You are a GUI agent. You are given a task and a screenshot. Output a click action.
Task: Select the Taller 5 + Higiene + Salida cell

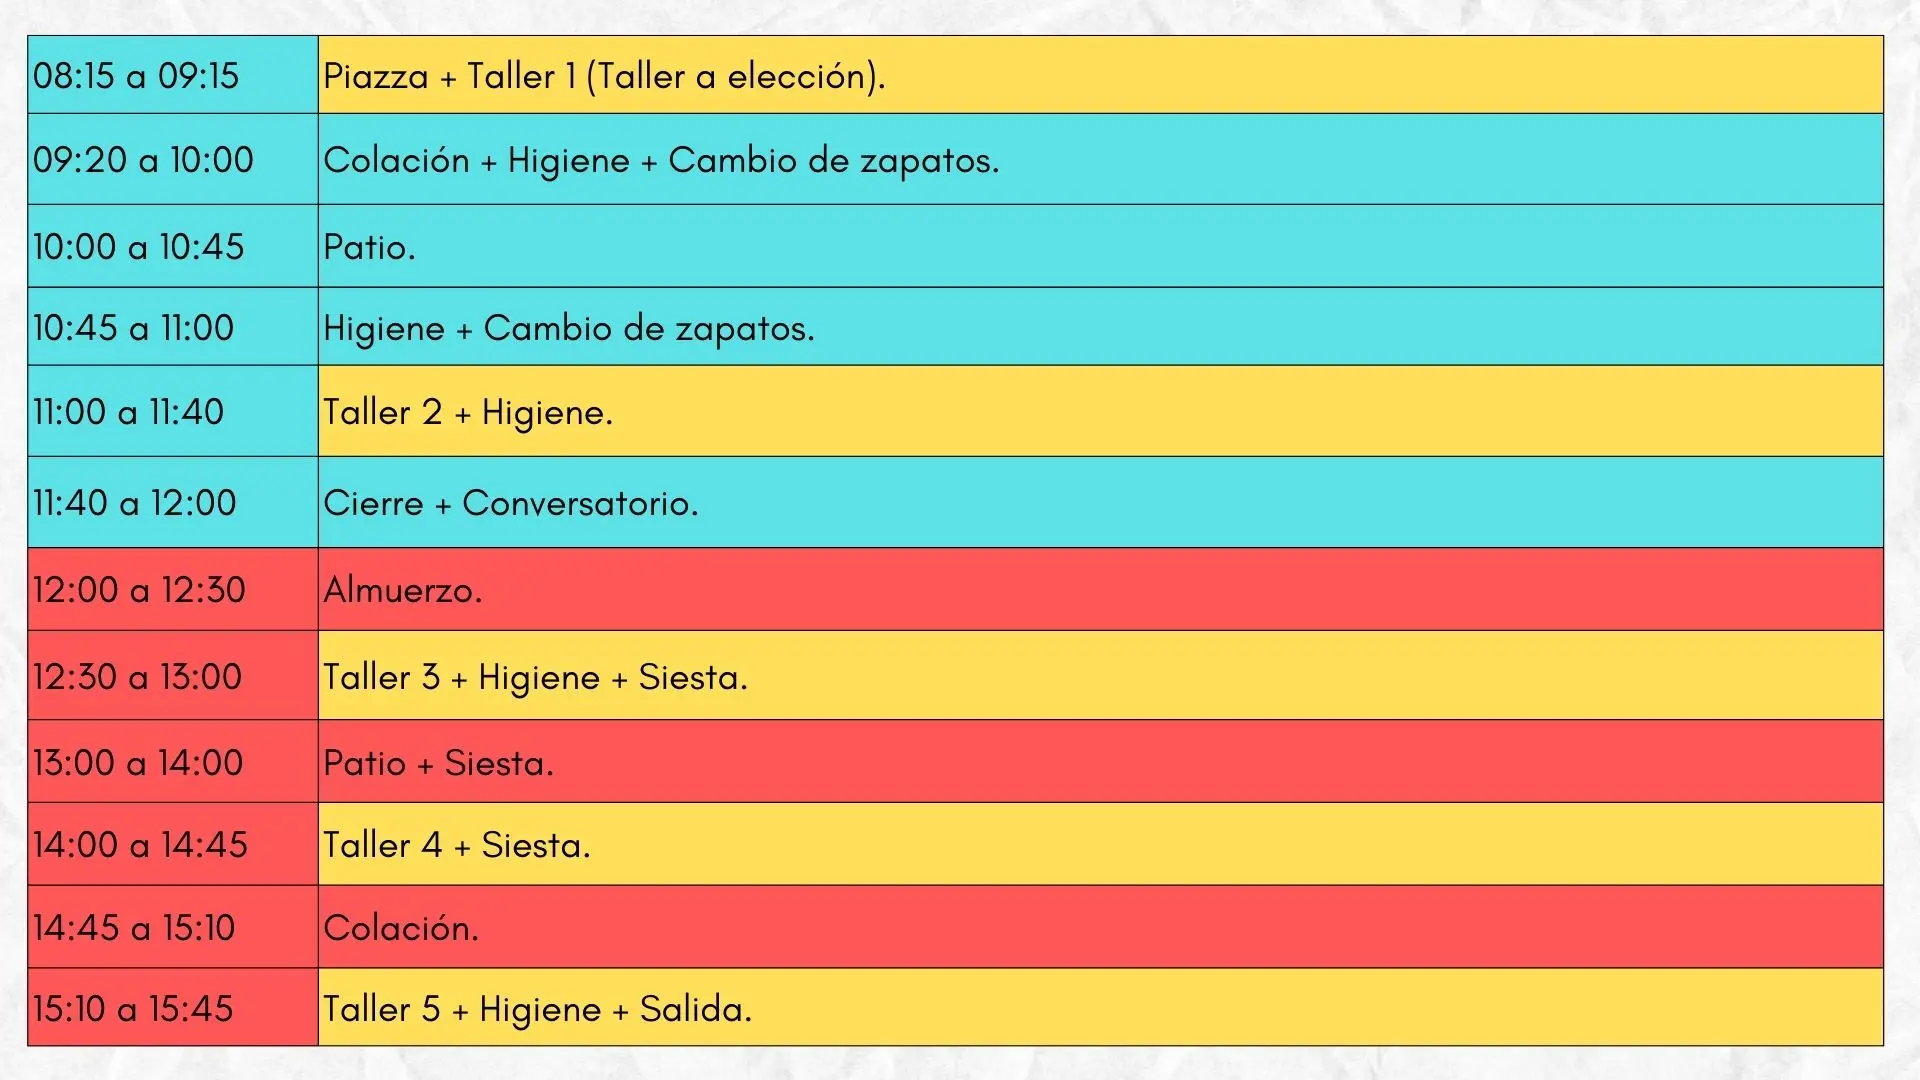tap(1100, 1007)
